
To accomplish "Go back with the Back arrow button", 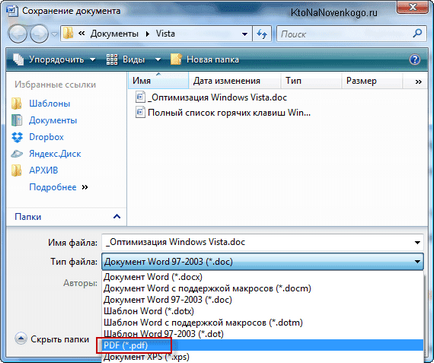I will [17, 34].
